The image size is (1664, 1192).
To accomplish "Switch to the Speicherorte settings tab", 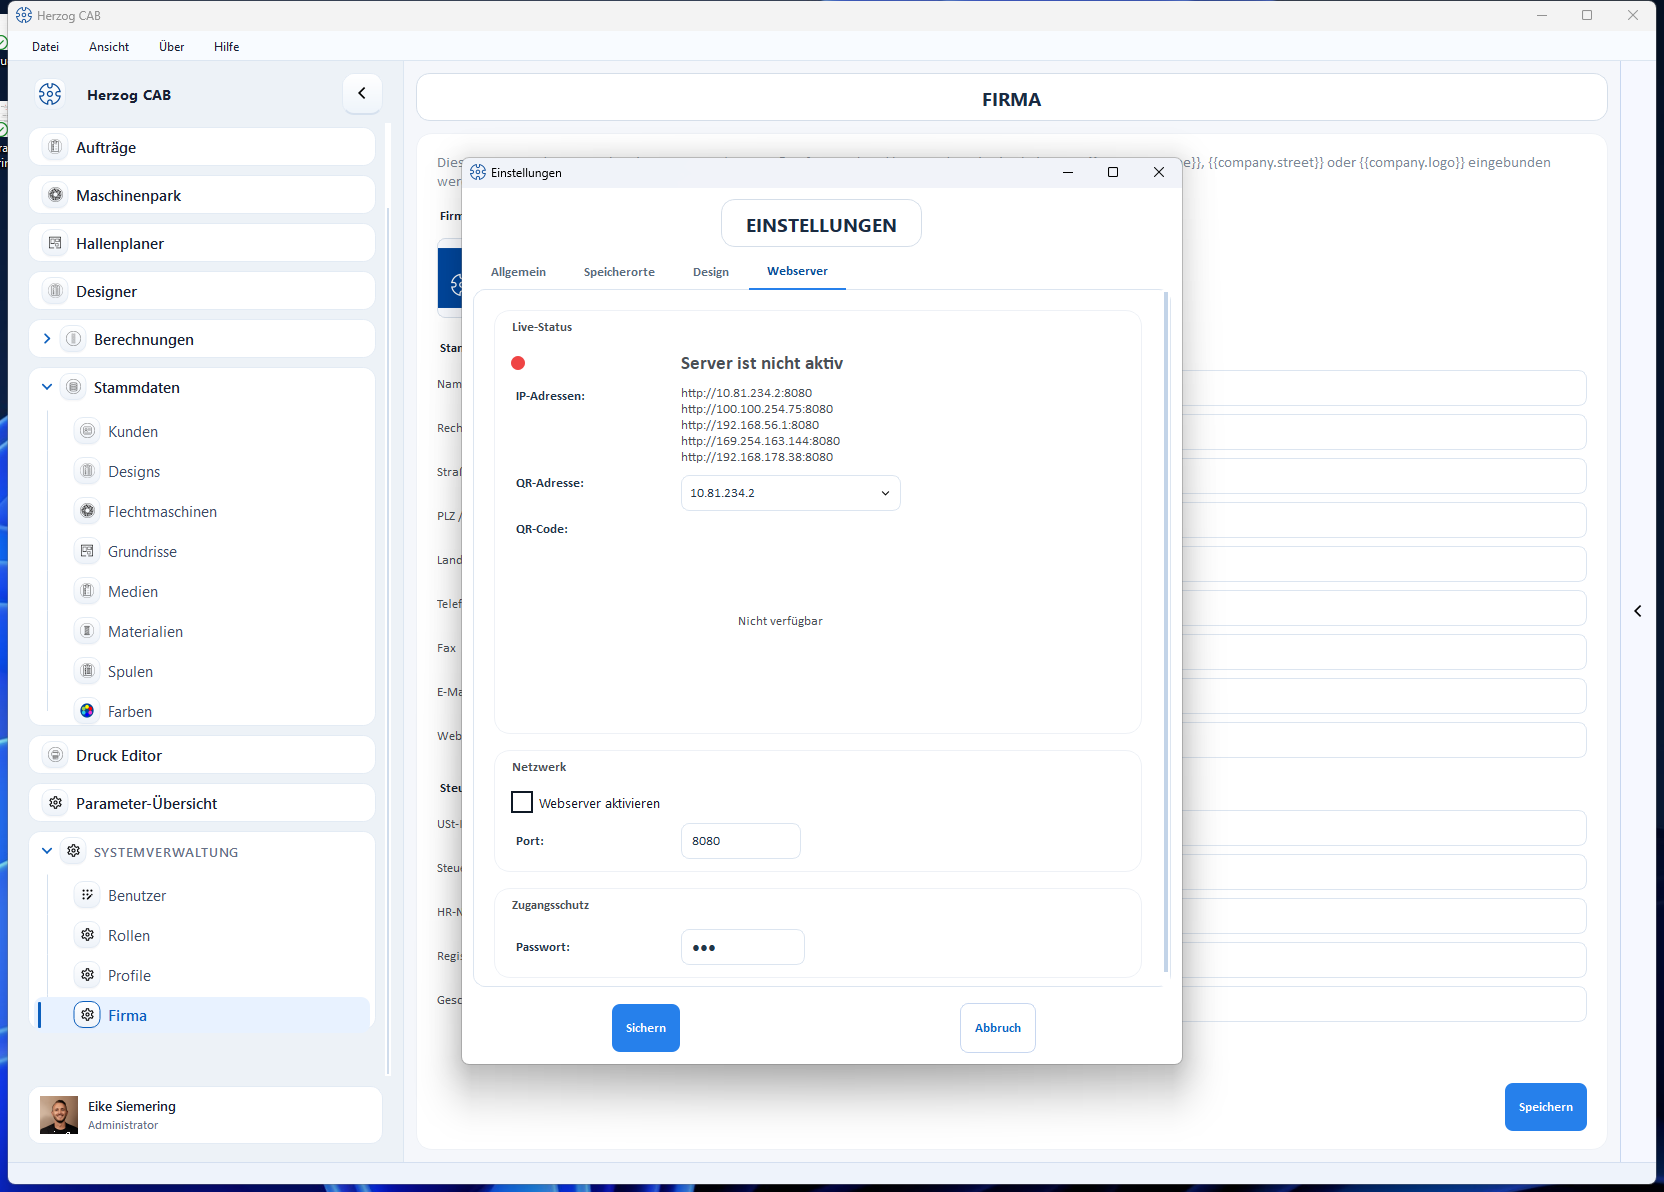I will click(619, 272).
